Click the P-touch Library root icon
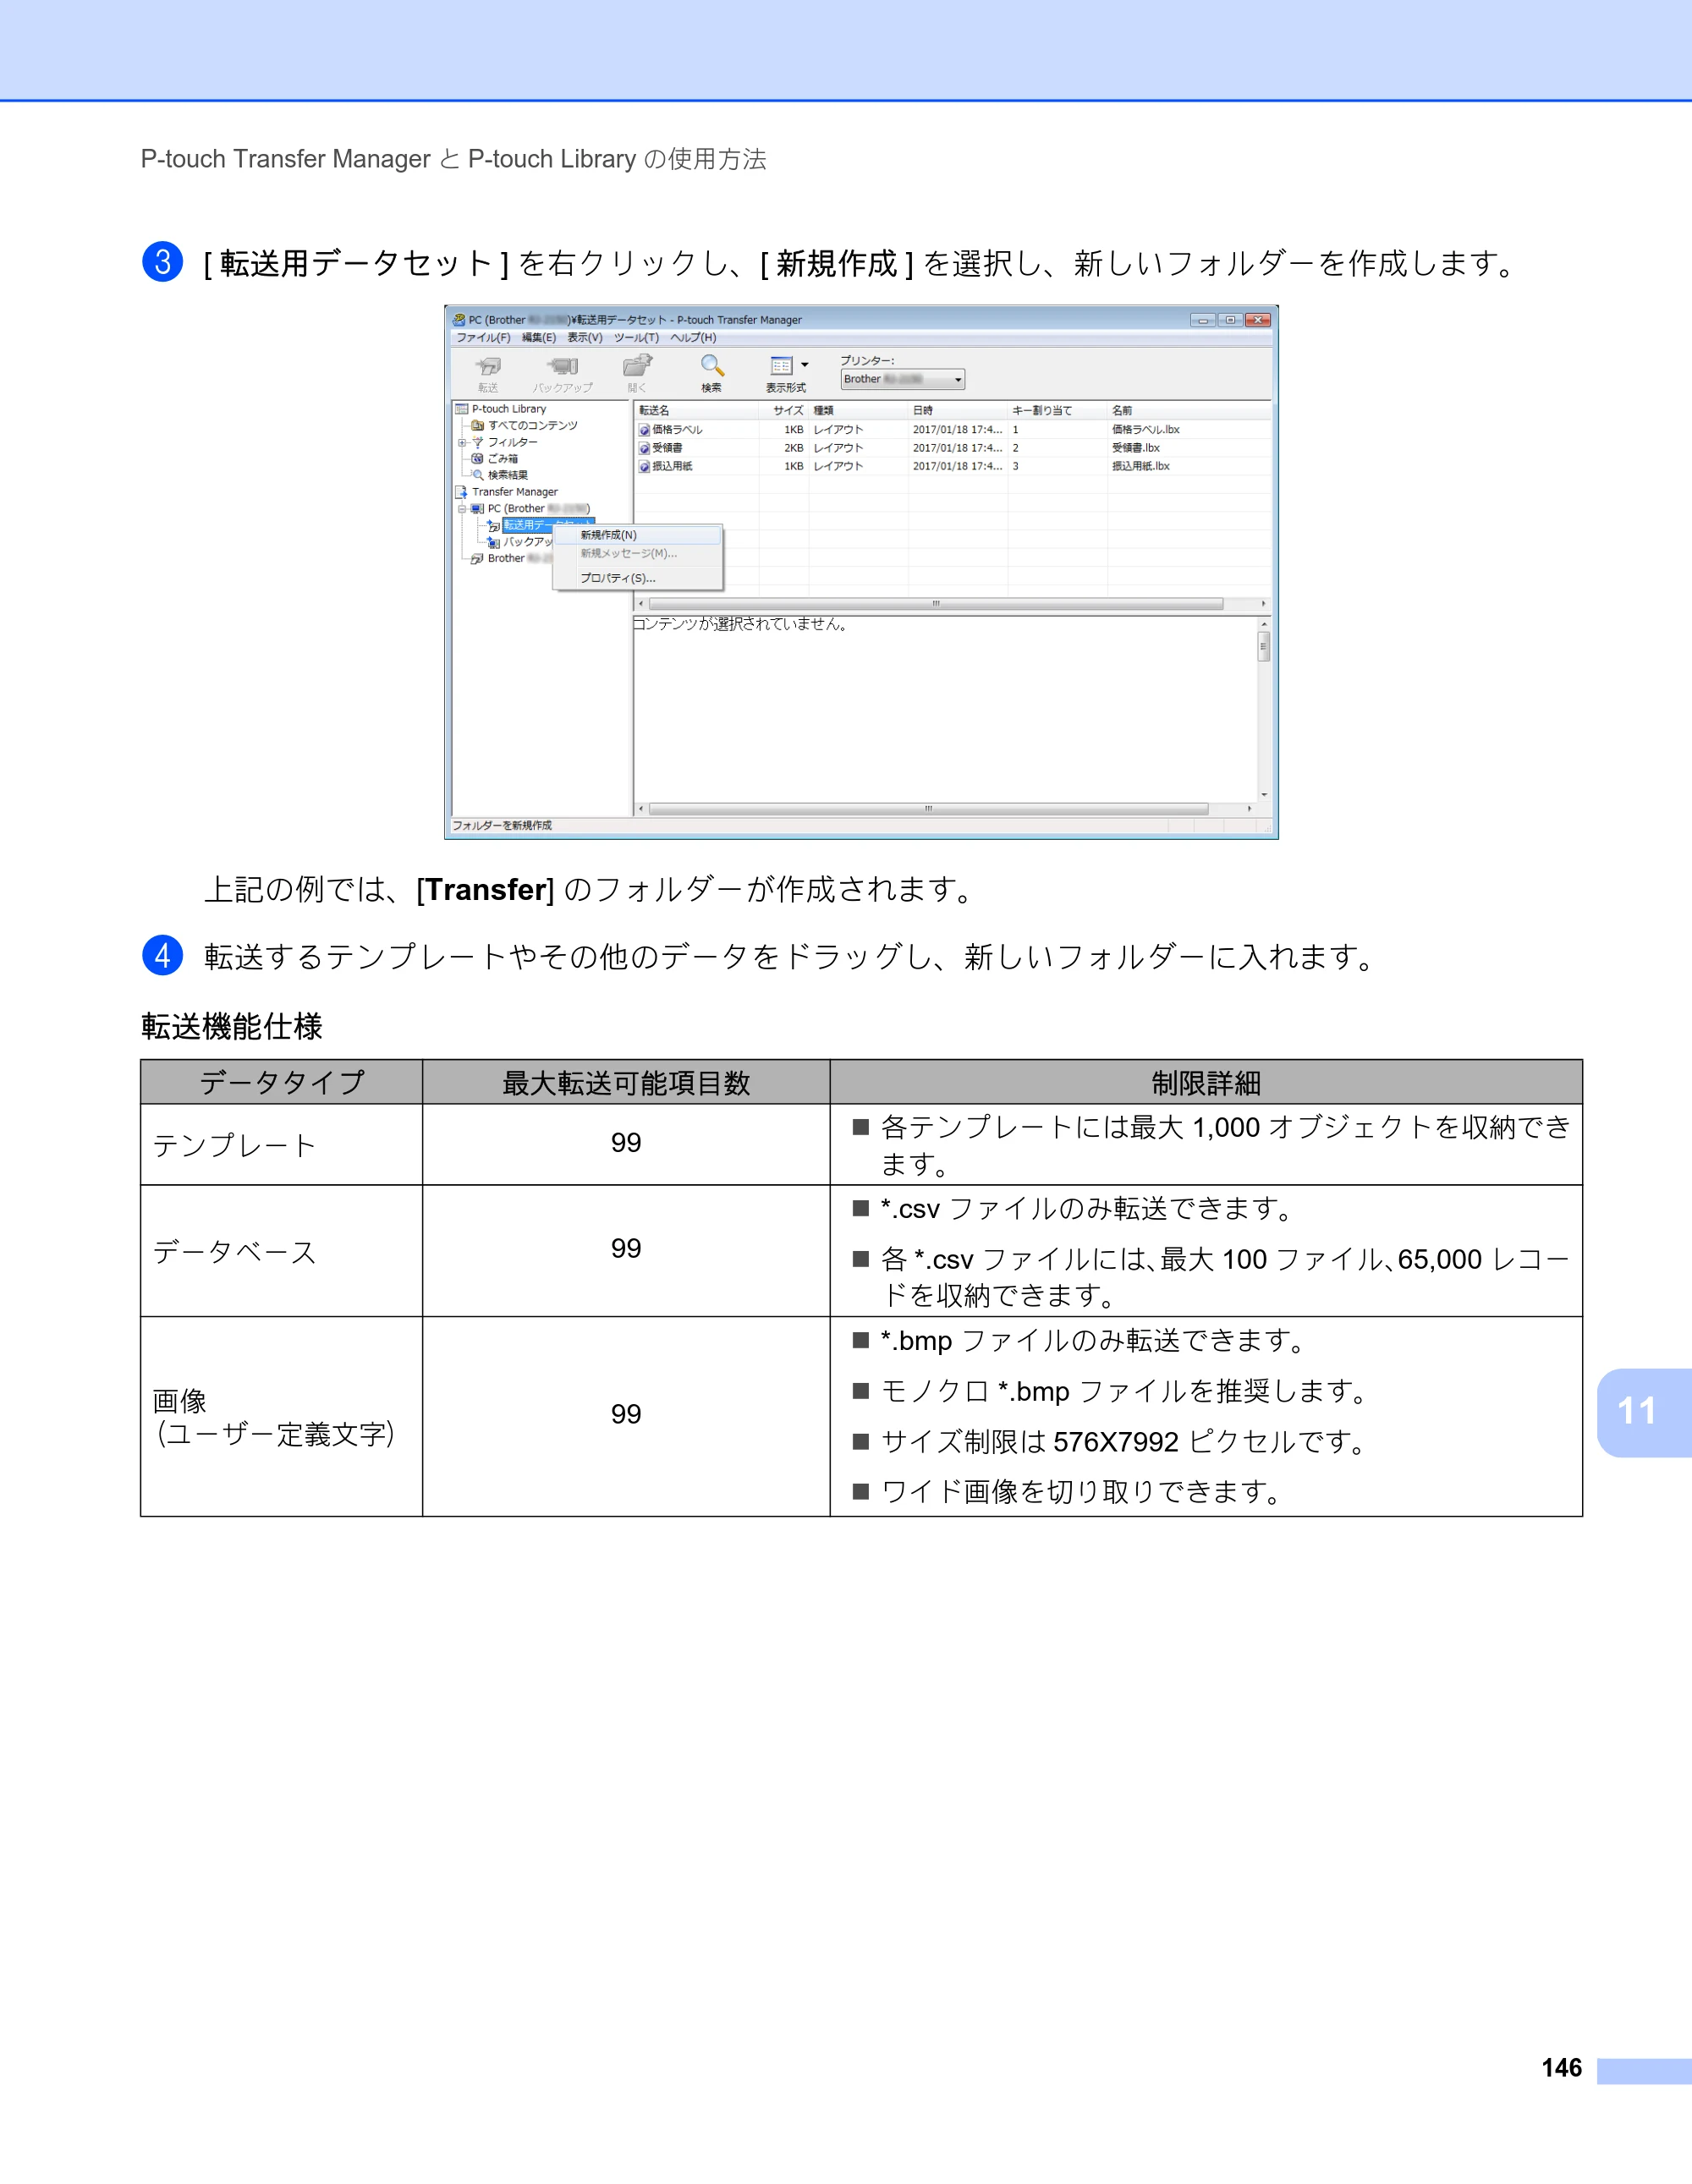Viewport: 1692px width, 2184px height. tap(462, 409)
